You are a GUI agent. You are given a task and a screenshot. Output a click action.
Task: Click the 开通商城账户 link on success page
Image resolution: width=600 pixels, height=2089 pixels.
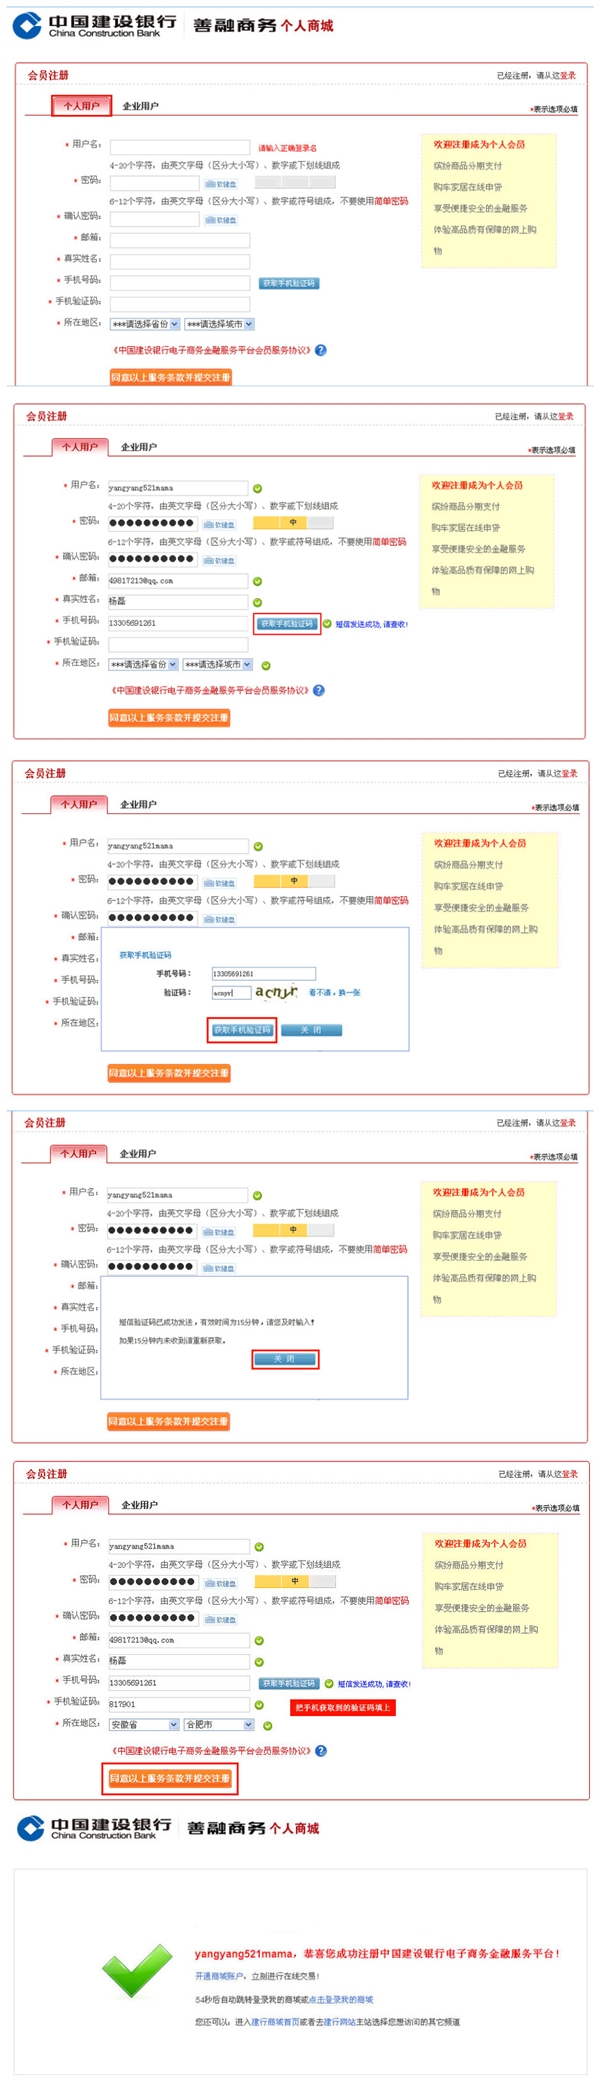219,1976
